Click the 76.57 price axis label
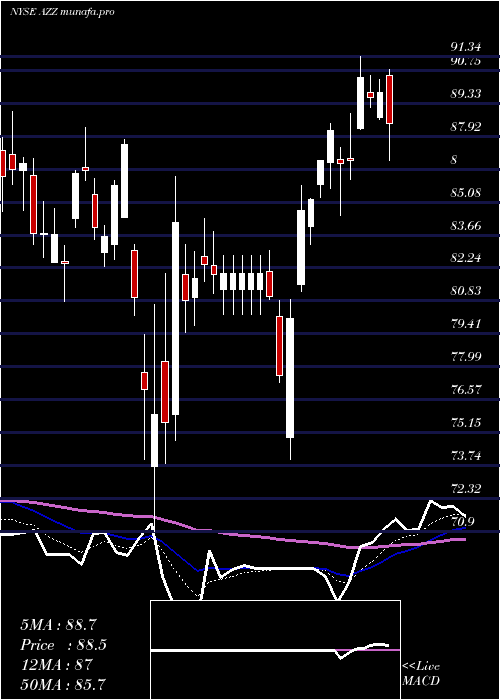This screenshot has width=500, height=700. pyautogui.click(x=466, y=390)
